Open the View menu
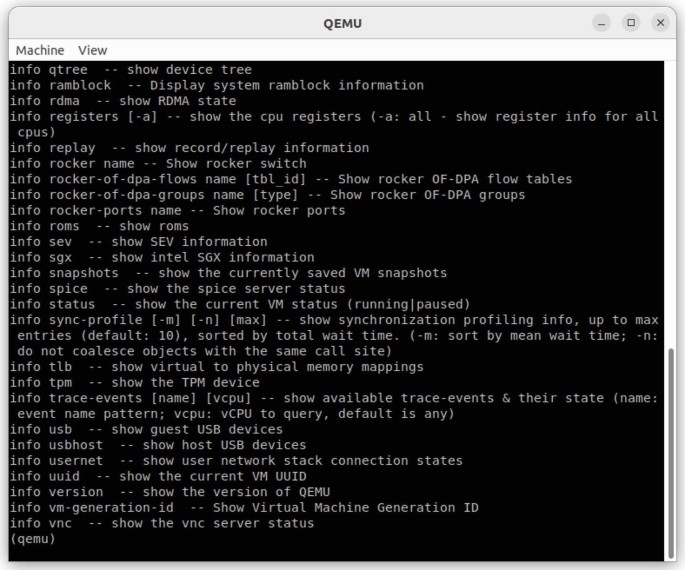Viewport: 685px width, 570px height. (93, 50)
